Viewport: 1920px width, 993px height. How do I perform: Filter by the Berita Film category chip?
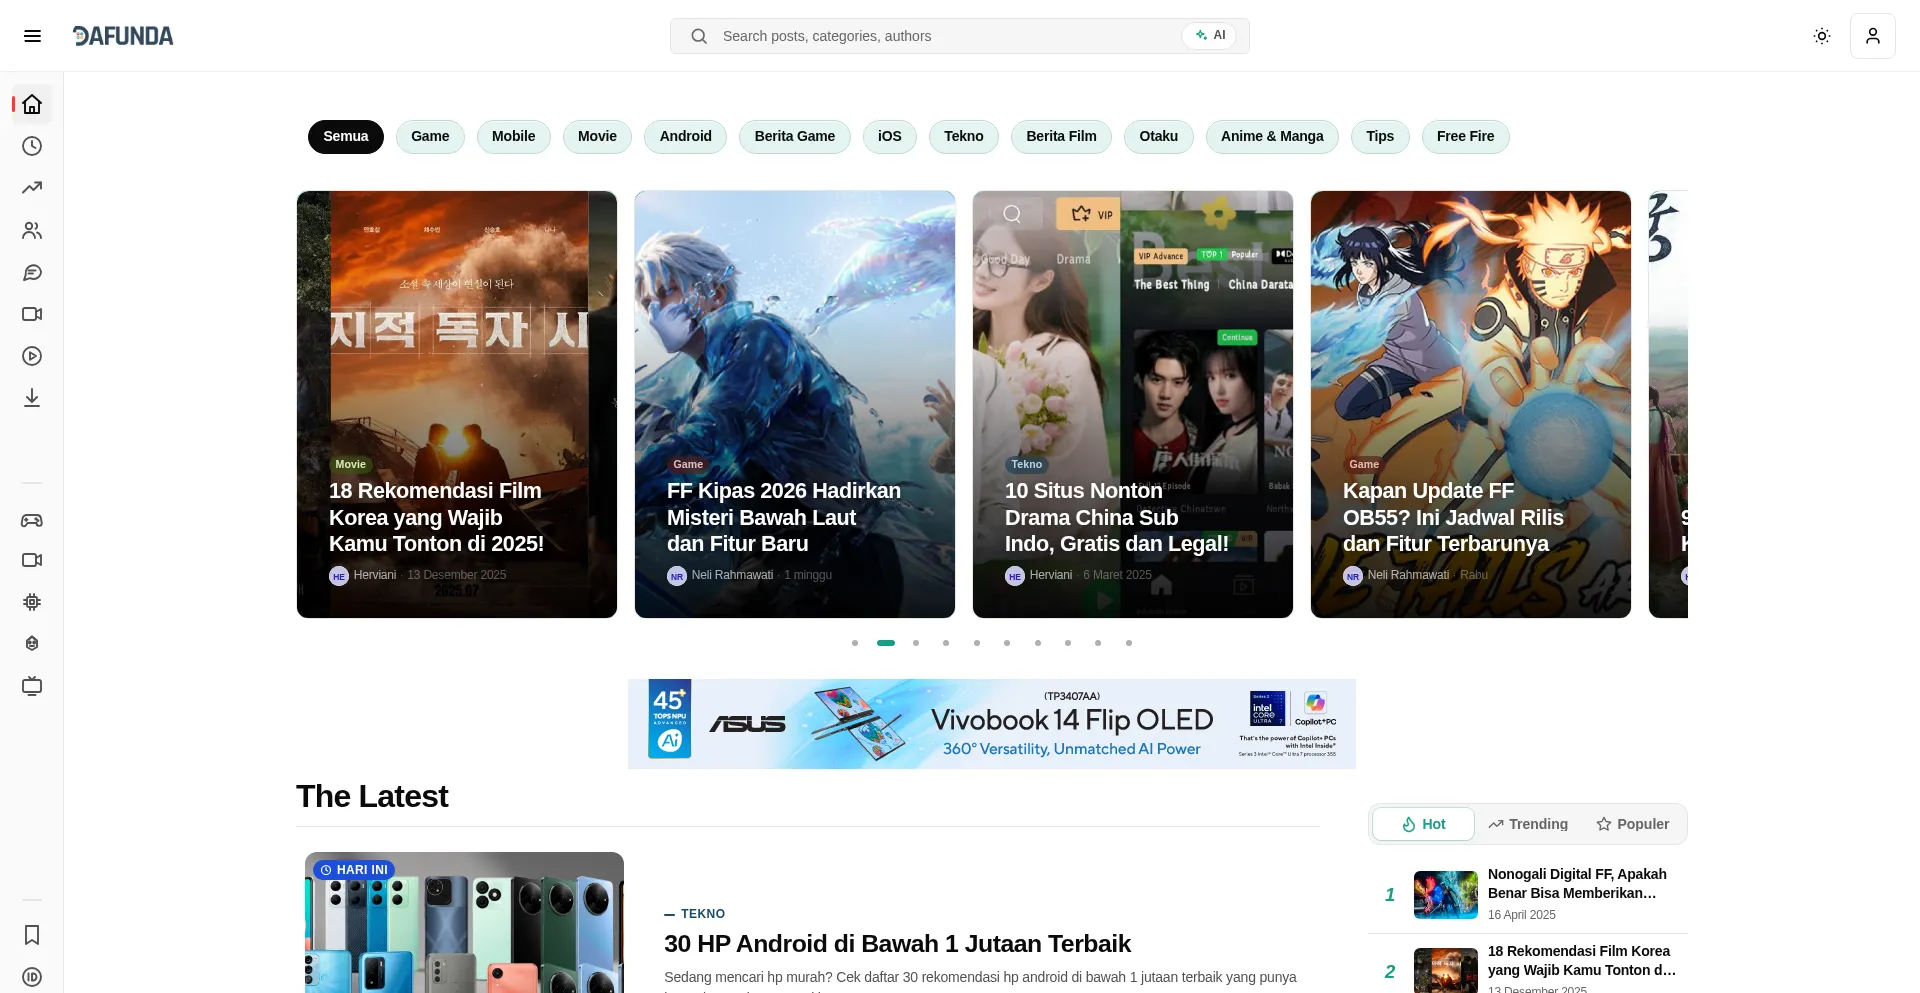pos(1061,137)
